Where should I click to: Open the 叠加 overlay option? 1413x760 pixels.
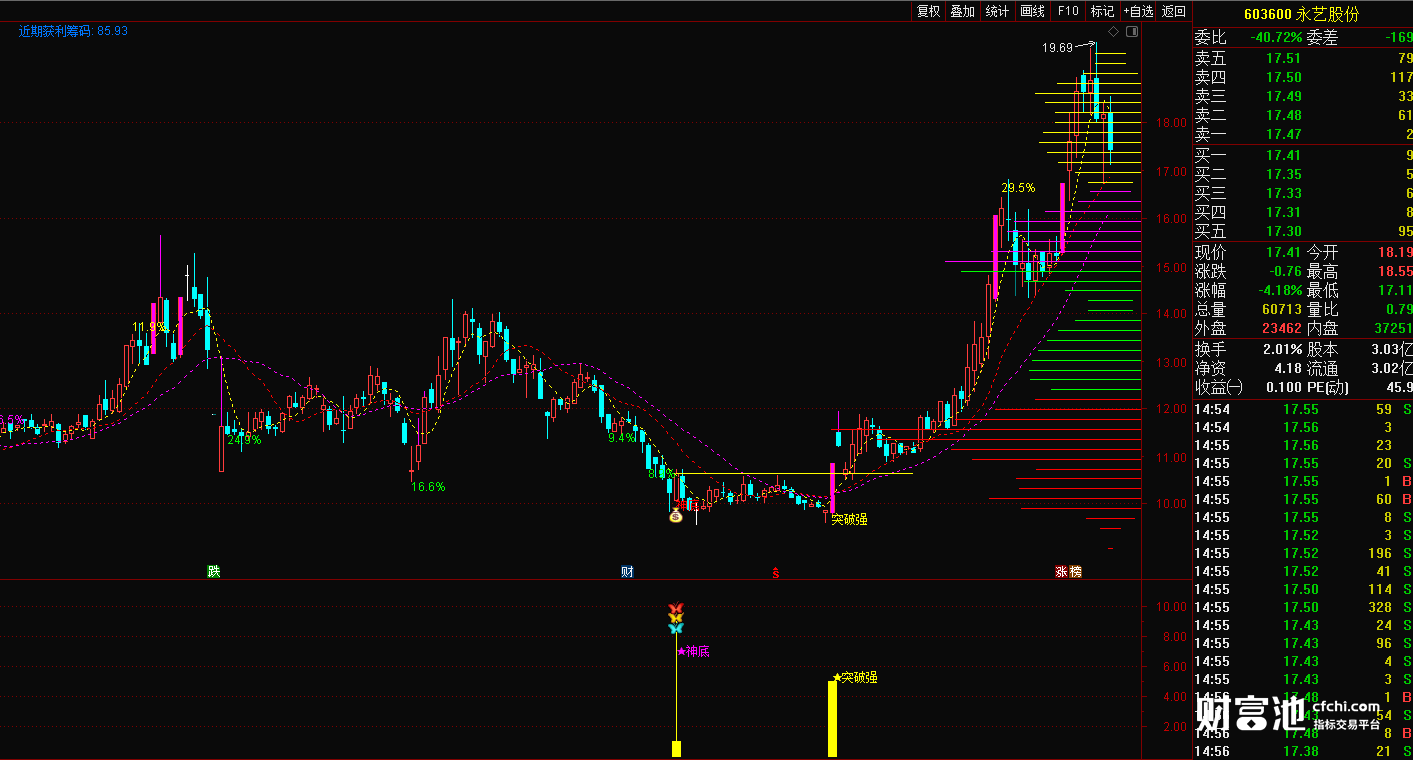[x=962, y=11]
